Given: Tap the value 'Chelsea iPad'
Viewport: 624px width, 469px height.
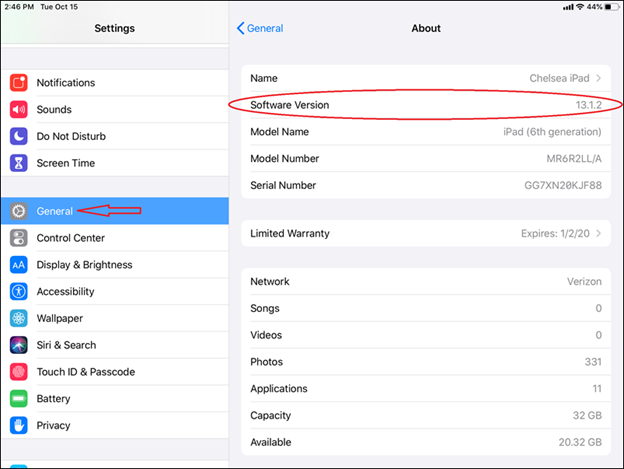Looking at the screenshot, I should click(559, 78).
